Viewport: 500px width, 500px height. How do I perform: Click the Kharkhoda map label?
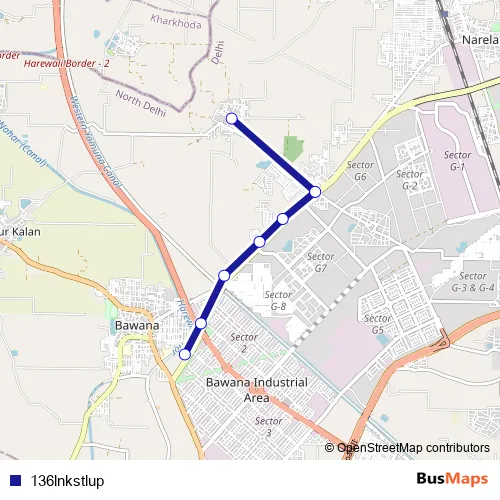[x=176, y=22]
